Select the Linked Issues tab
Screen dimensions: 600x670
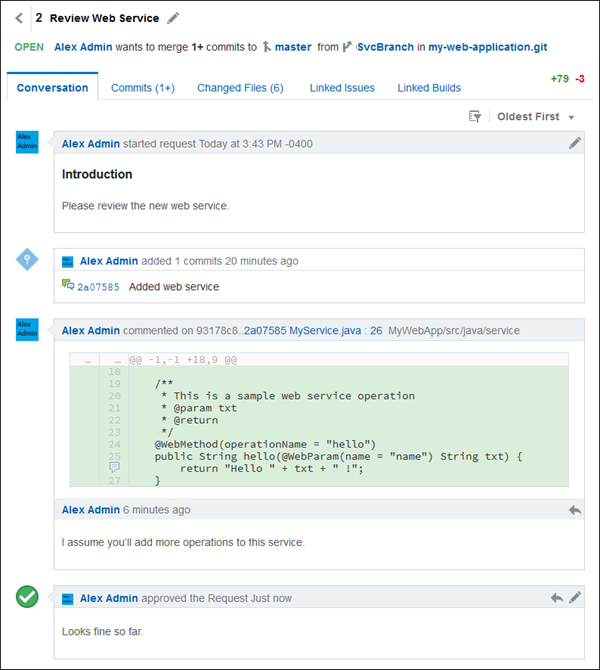[x=341, y=88]
